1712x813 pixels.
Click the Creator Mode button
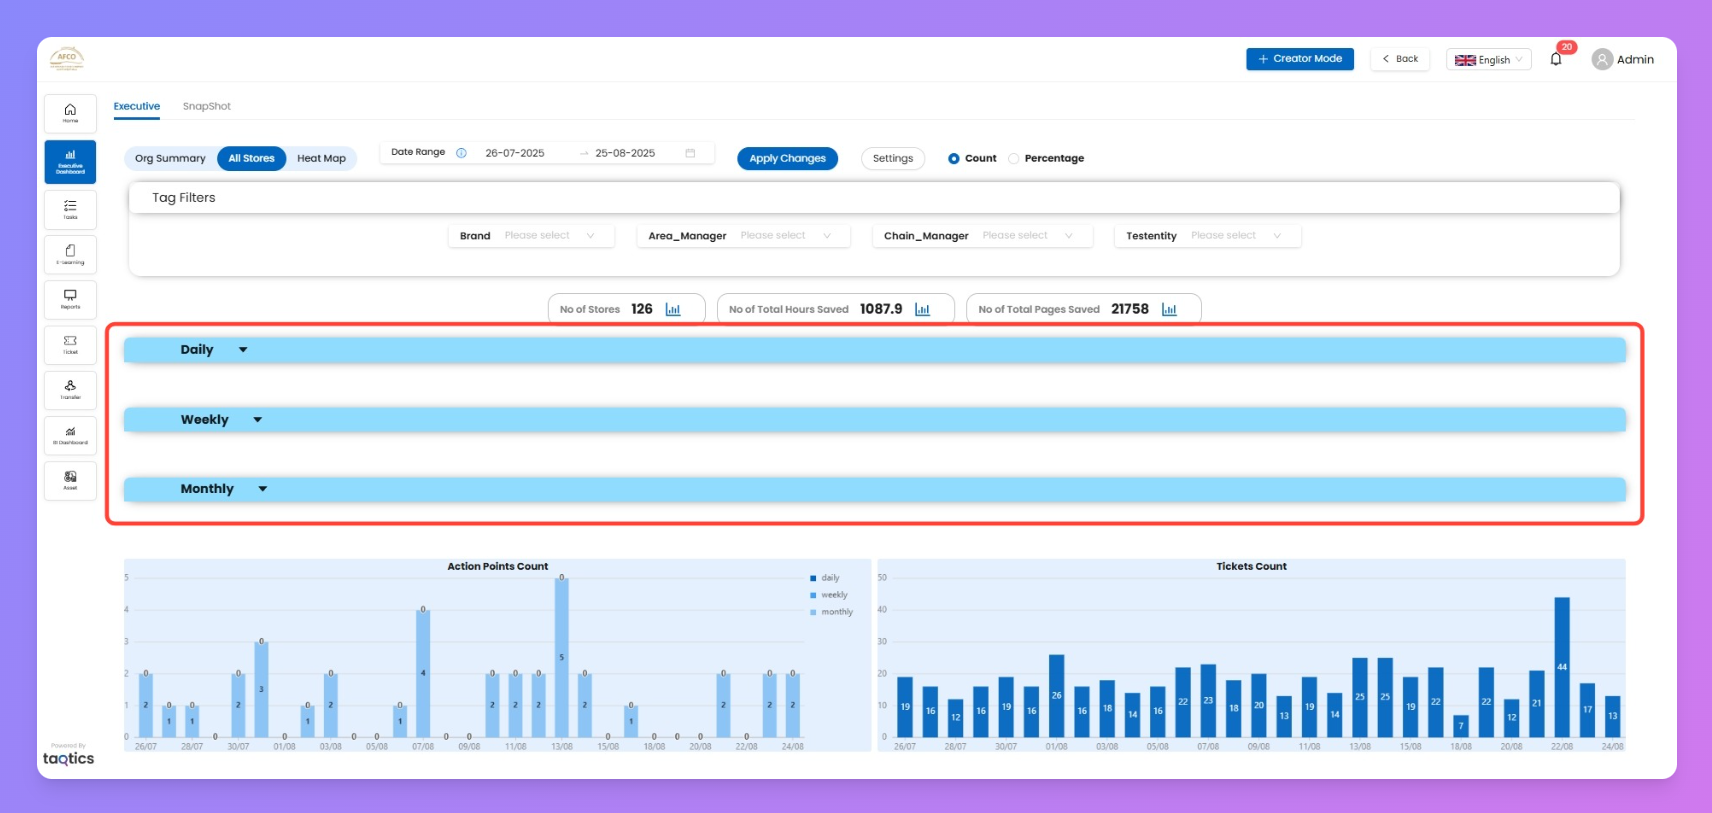coord(1299,59)
